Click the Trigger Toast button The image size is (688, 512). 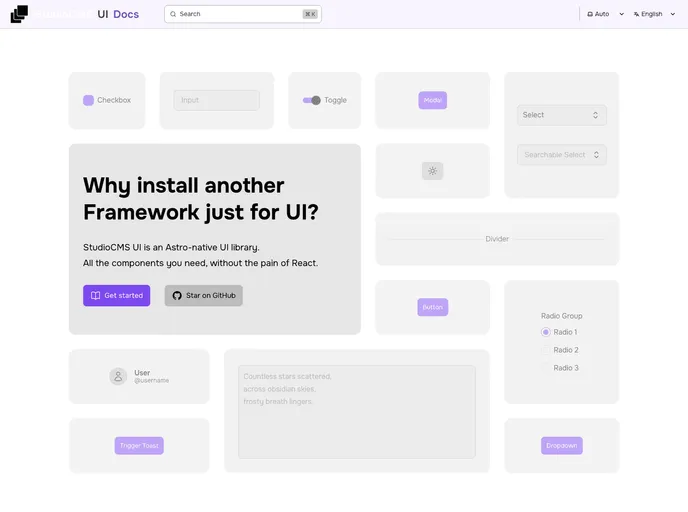coord(139,446)
